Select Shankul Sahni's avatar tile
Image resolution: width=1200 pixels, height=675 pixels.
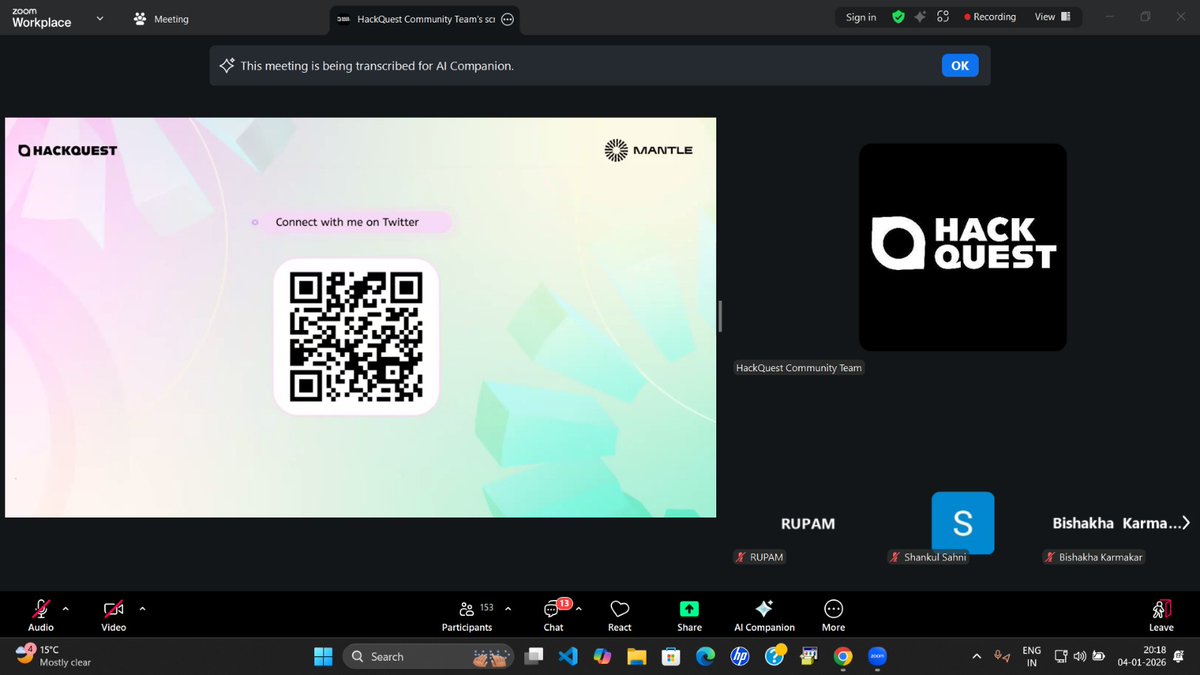962,522
